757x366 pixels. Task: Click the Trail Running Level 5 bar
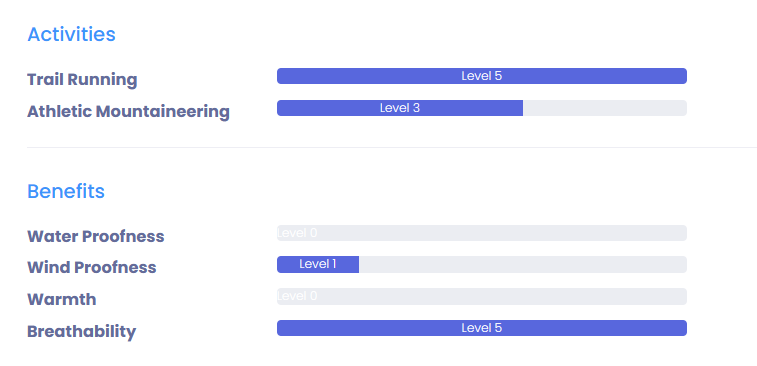(x=482, y=76)
